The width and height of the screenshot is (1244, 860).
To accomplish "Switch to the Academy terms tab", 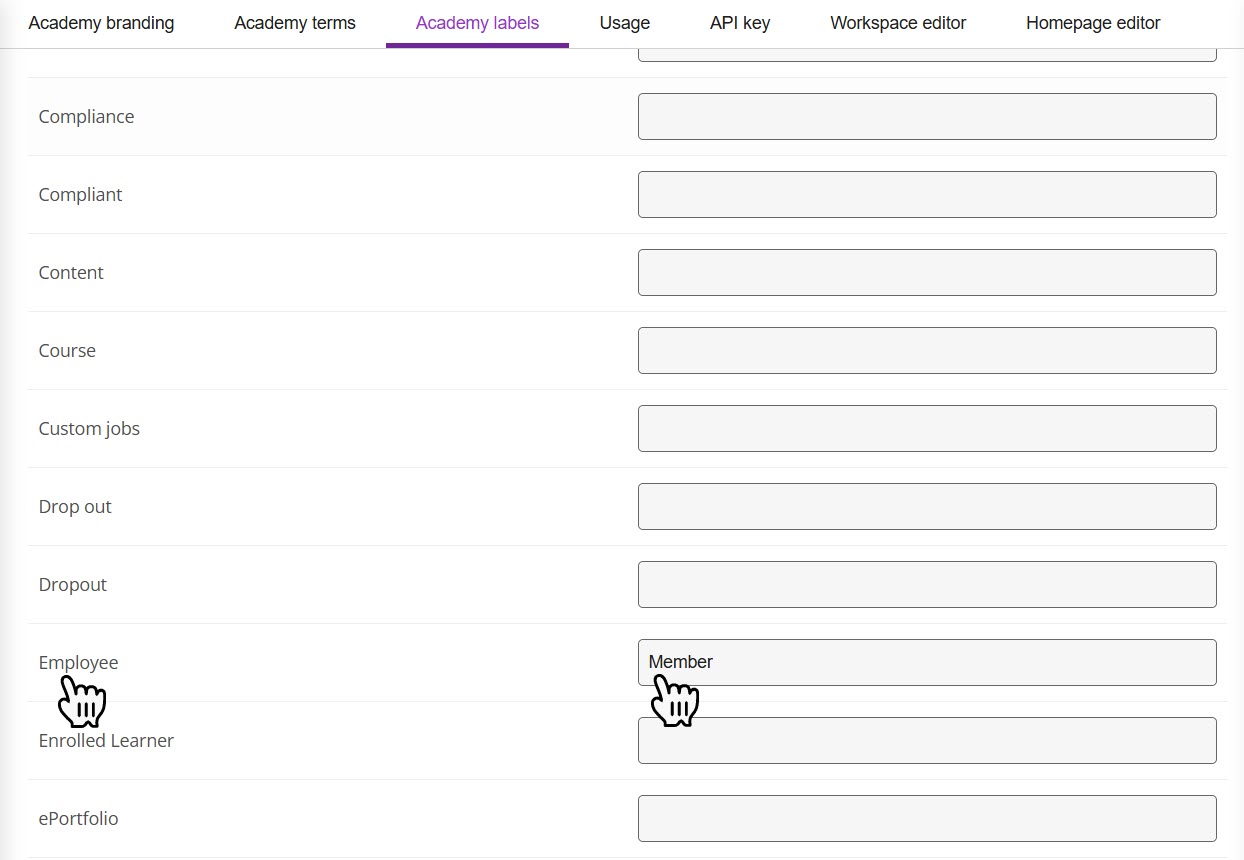I will point(295,23).
